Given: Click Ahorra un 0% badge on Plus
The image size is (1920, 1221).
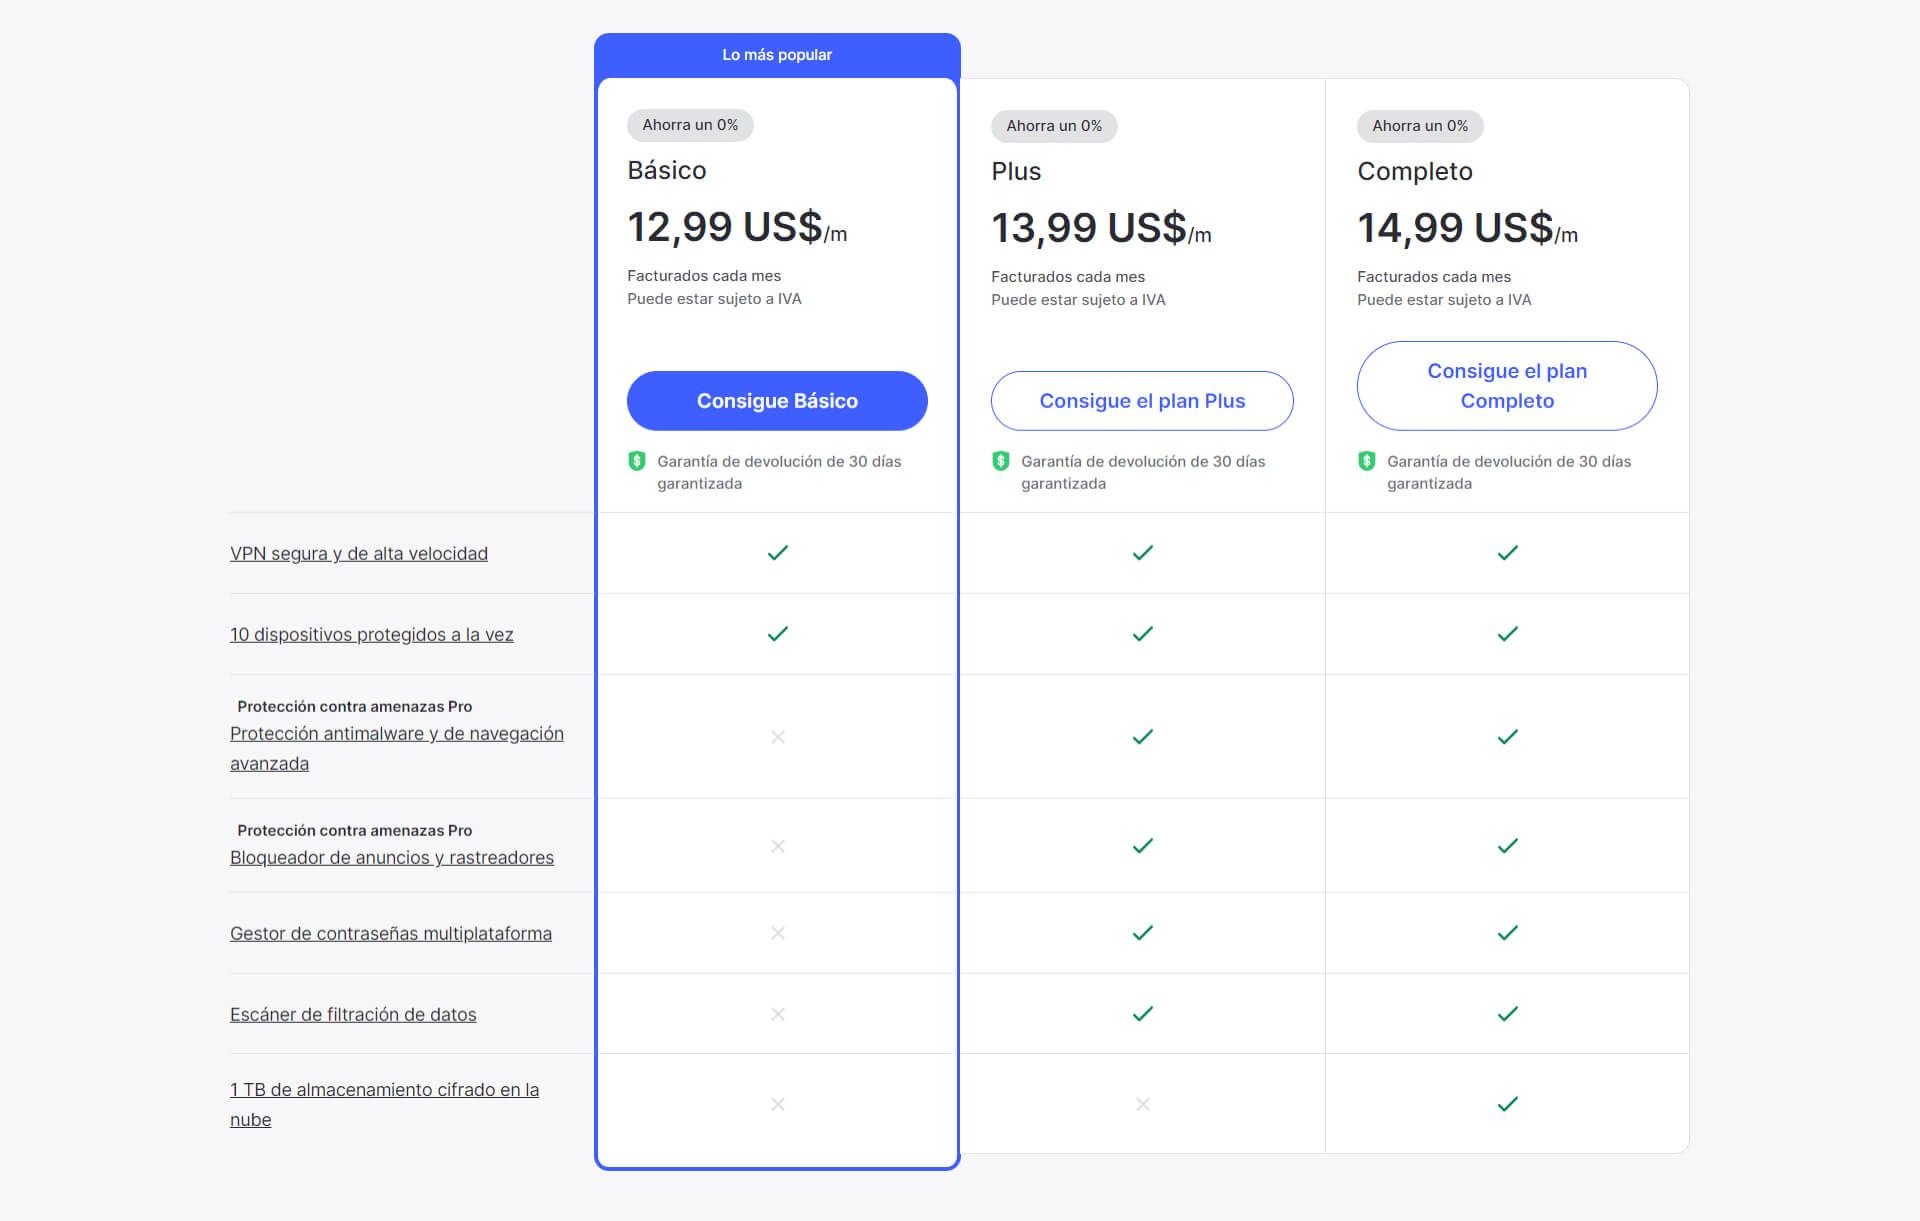Looking at the screenshot, I should pyautogui.click(x=1054, y=126).
